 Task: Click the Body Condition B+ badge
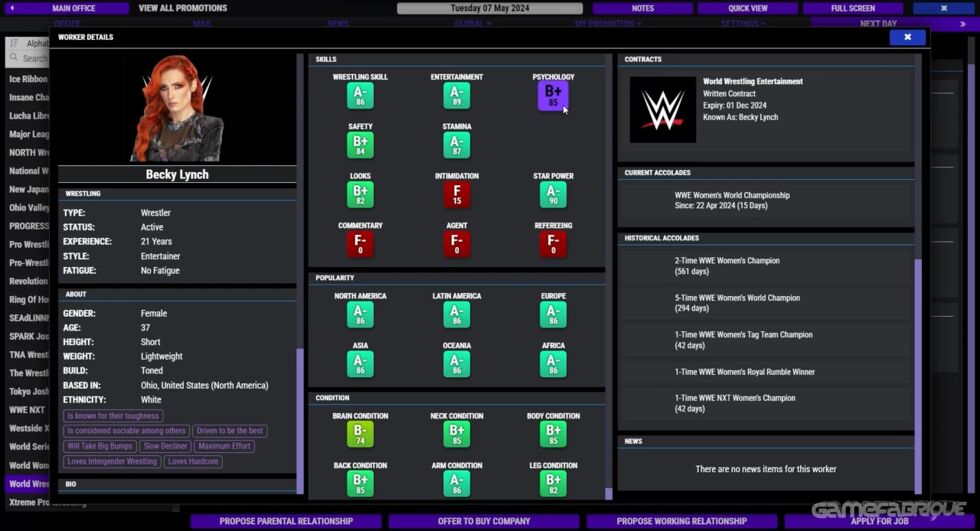553,434
